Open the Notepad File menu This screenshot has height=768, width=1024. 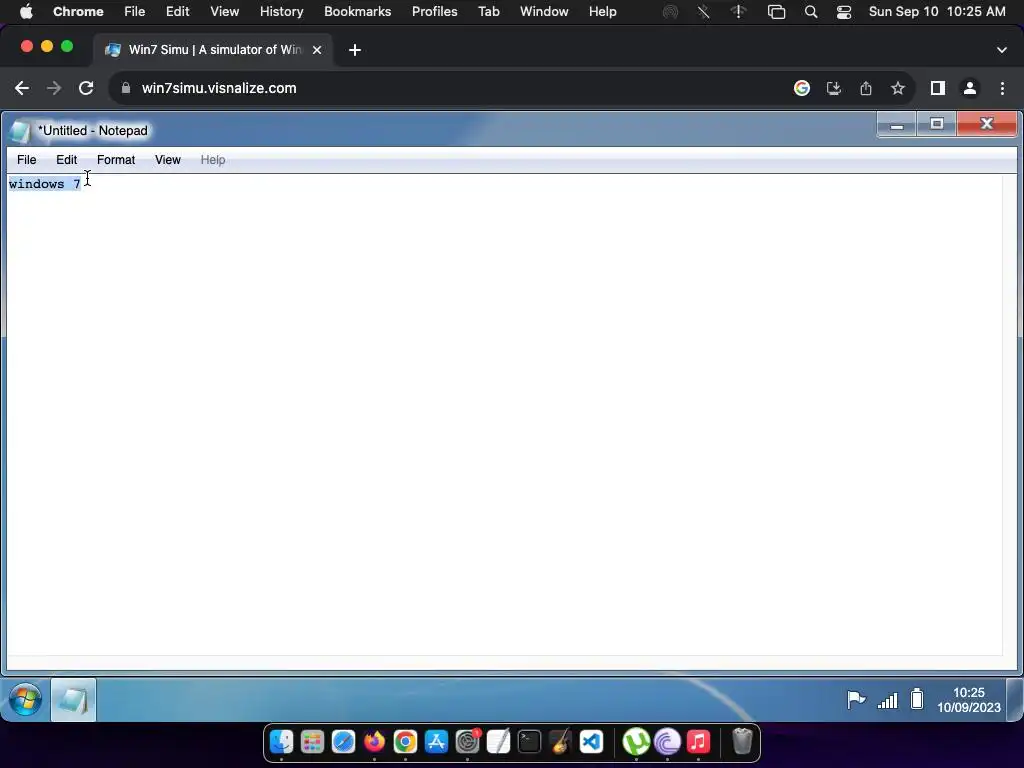[27, 160]
